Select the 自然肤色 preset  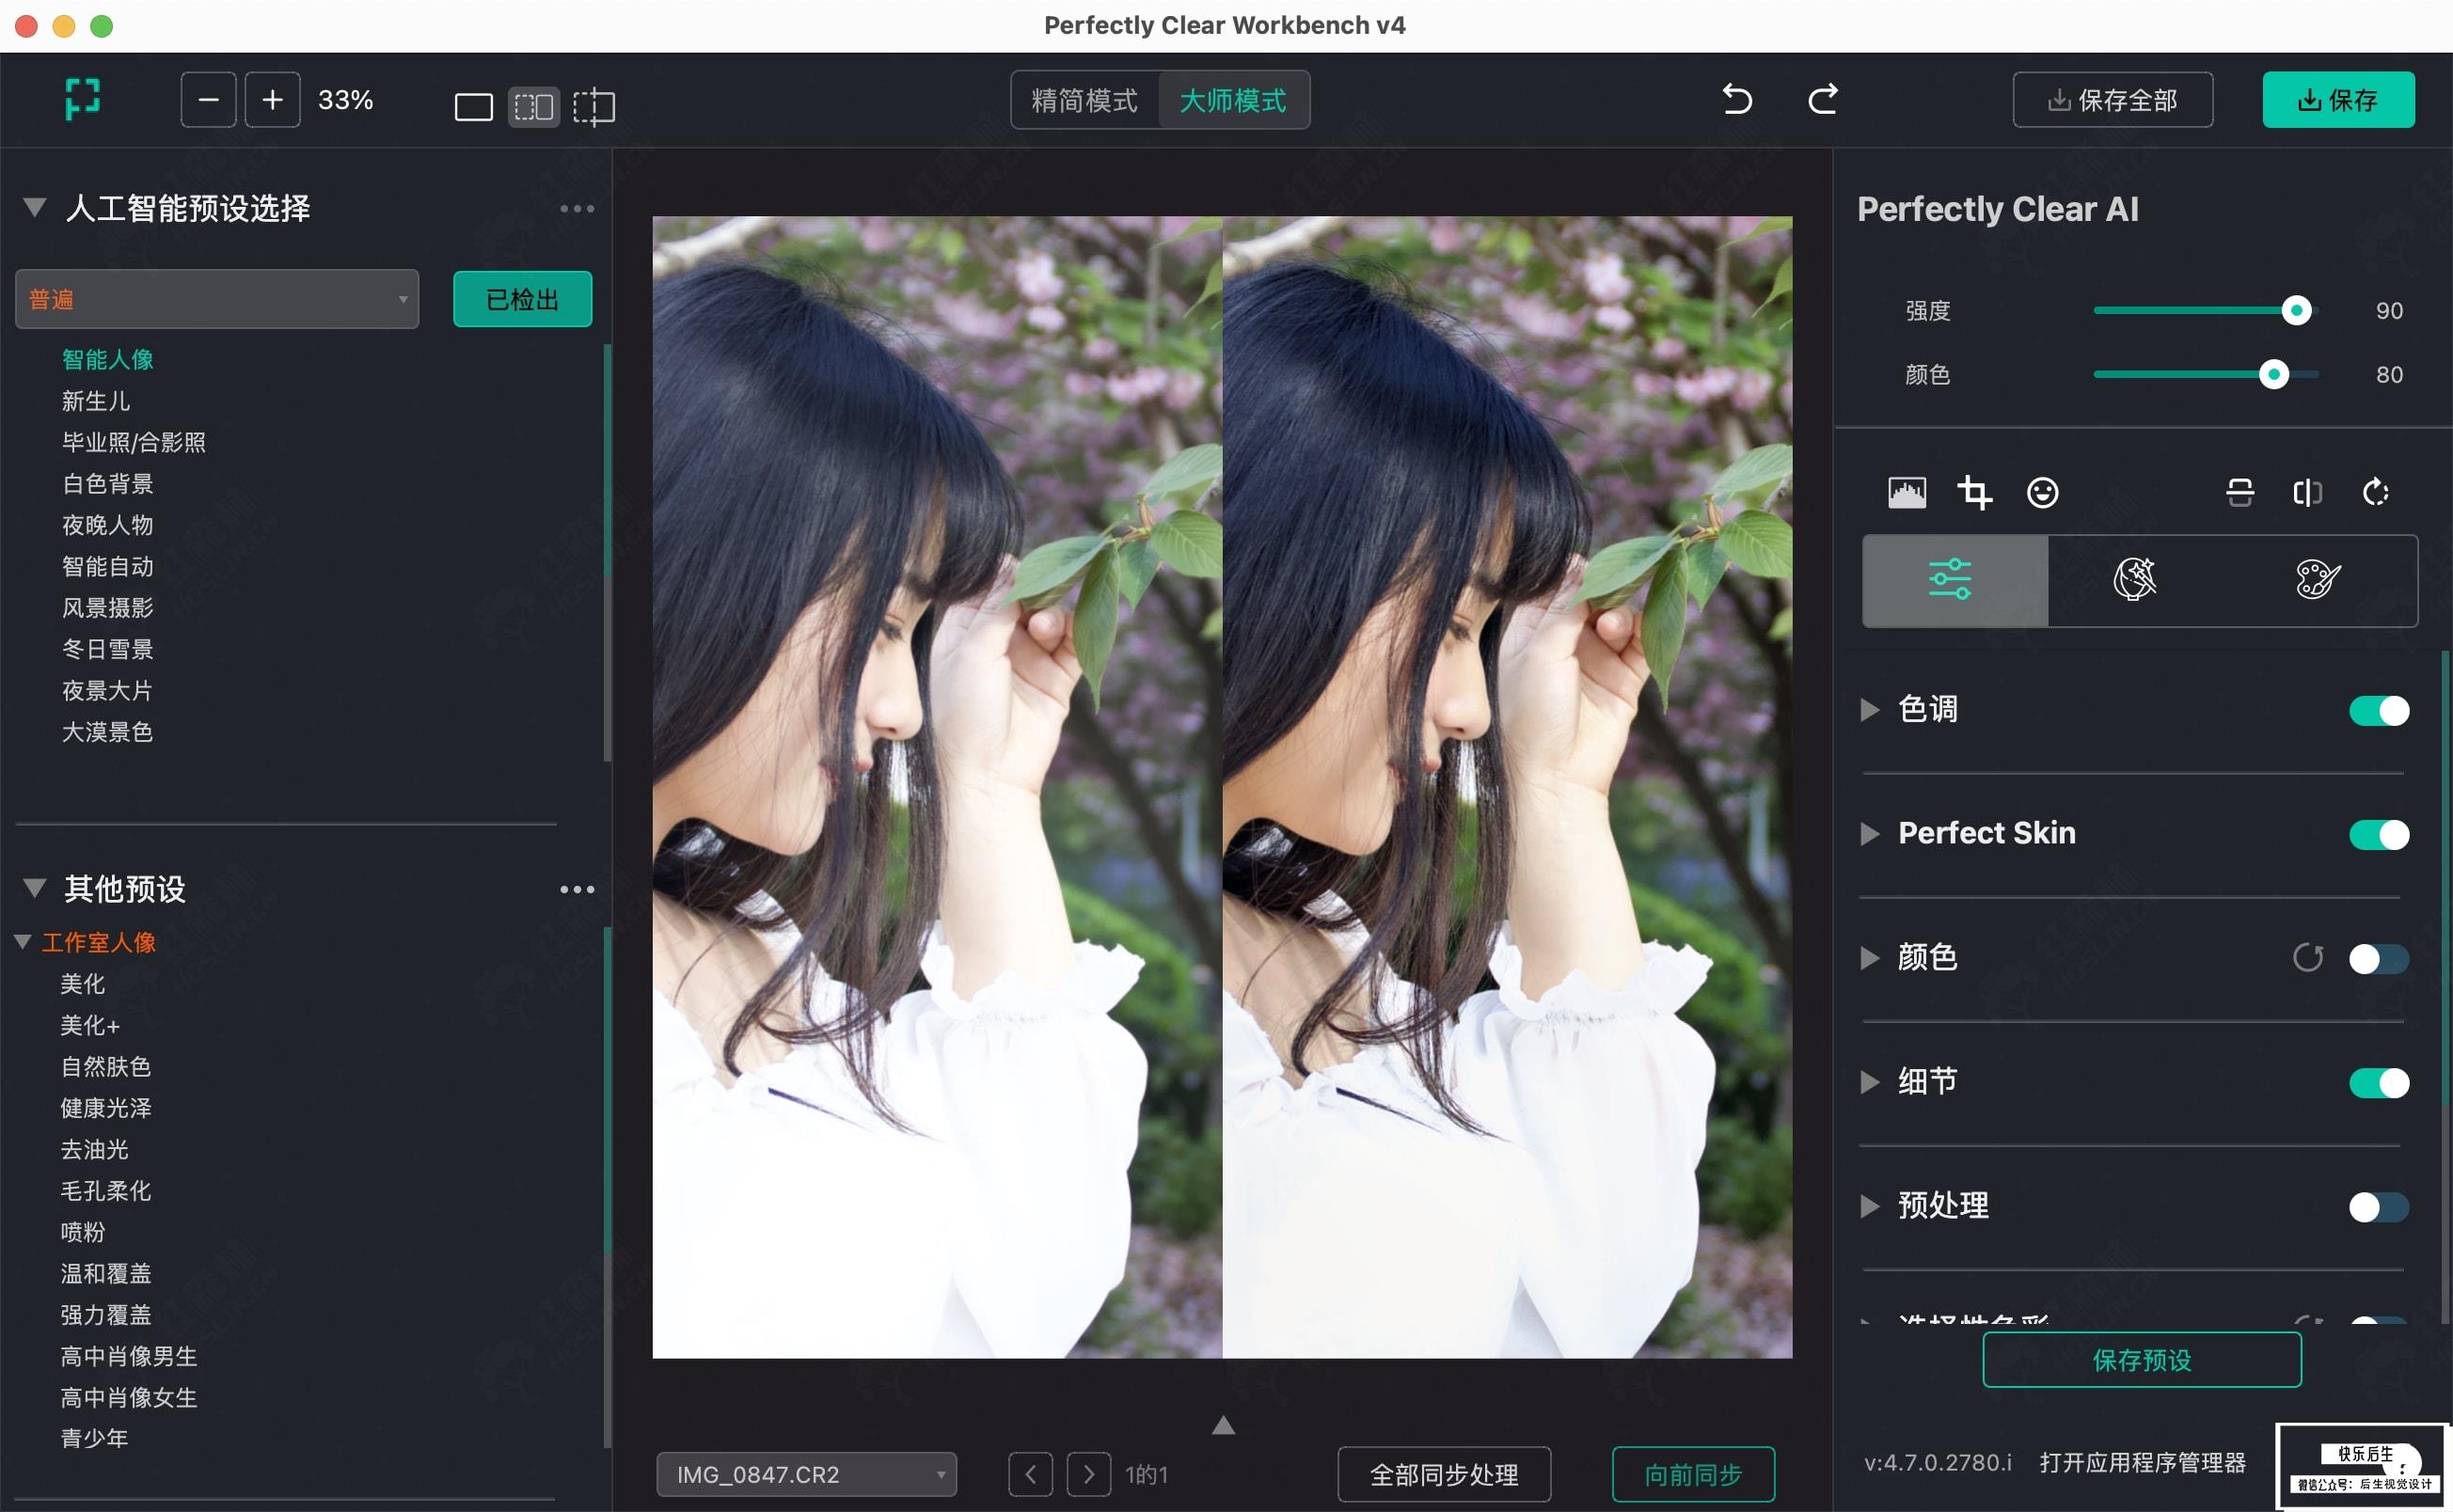coord(106,1067)
